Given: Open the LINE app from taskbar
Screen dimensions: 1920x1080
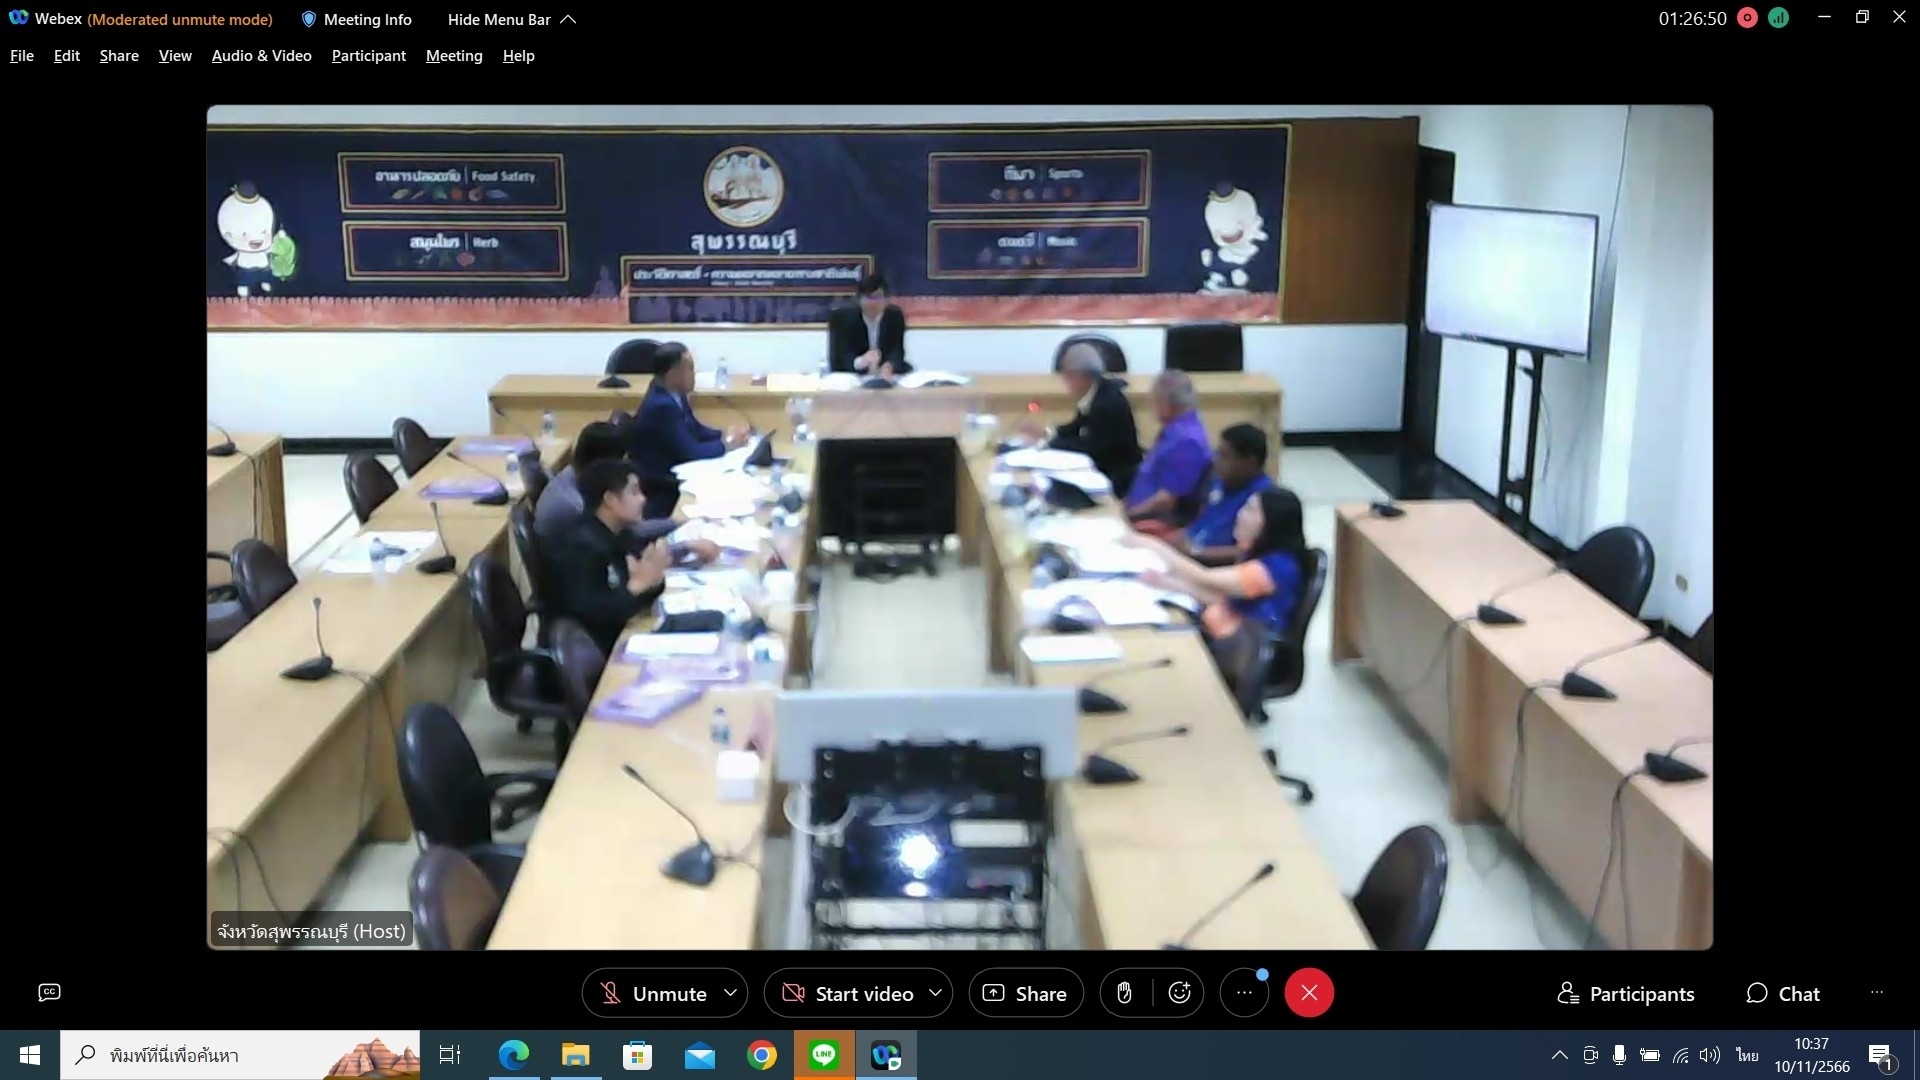Looking at the screenshot, I should point(824,1055).
